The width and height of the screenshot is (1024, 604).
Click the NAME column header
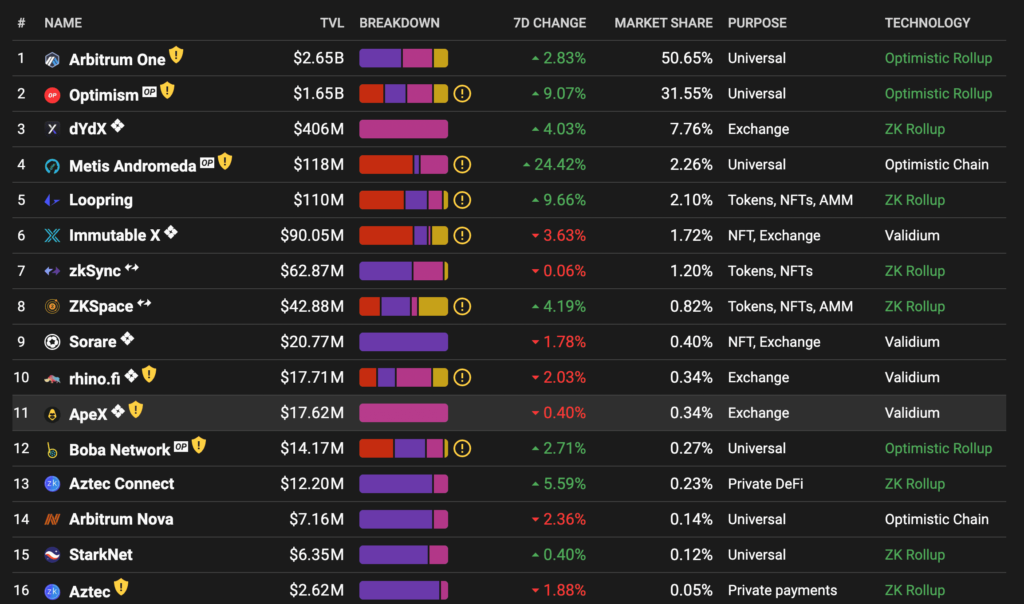tap(63, 23)
